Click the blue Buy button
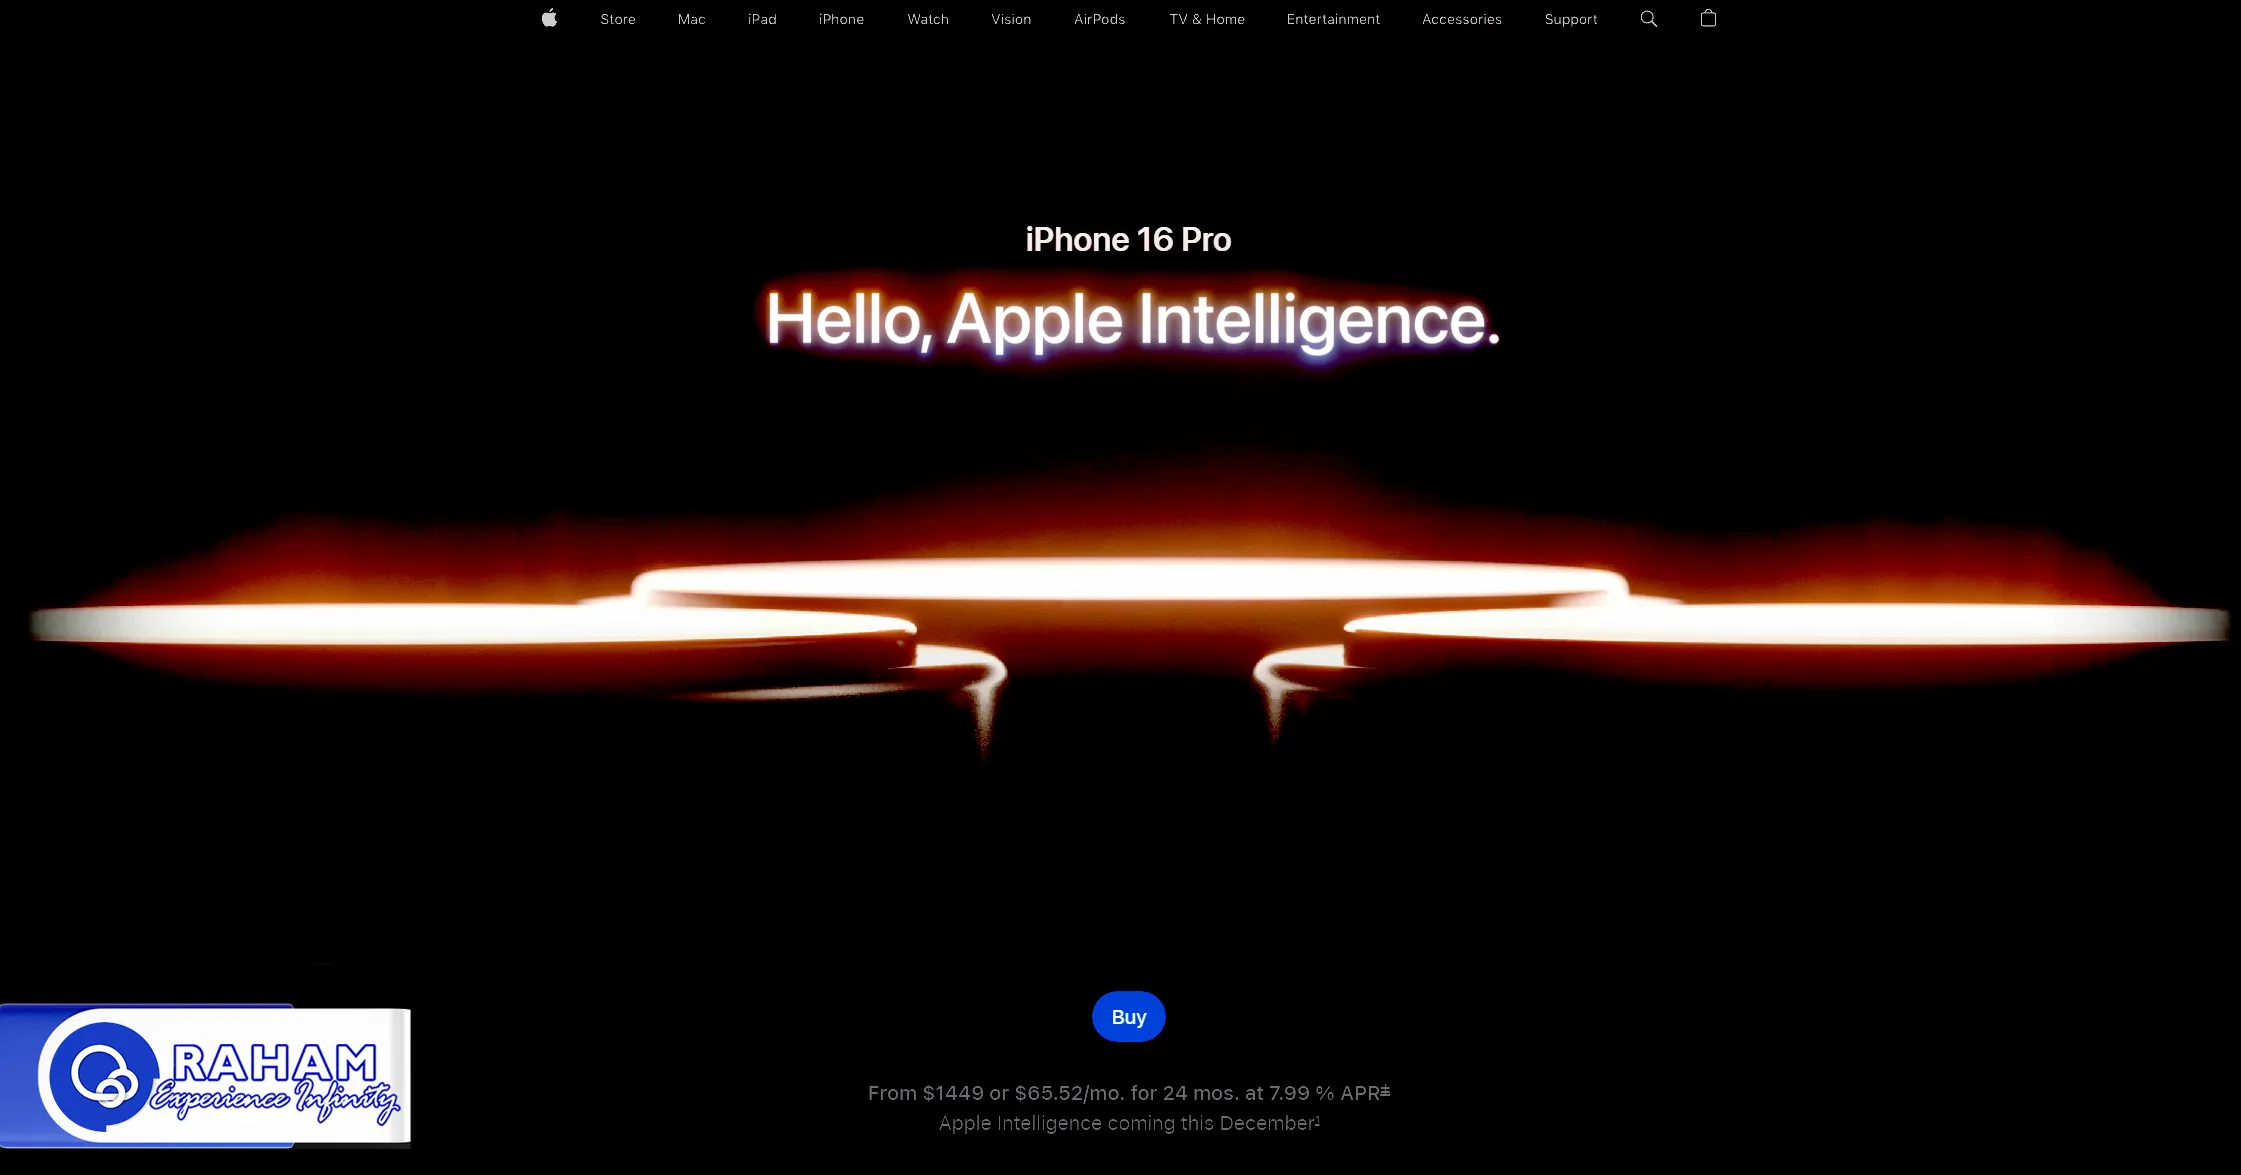This screenshot has width=2241, height=1175. coord(1129,1016)
